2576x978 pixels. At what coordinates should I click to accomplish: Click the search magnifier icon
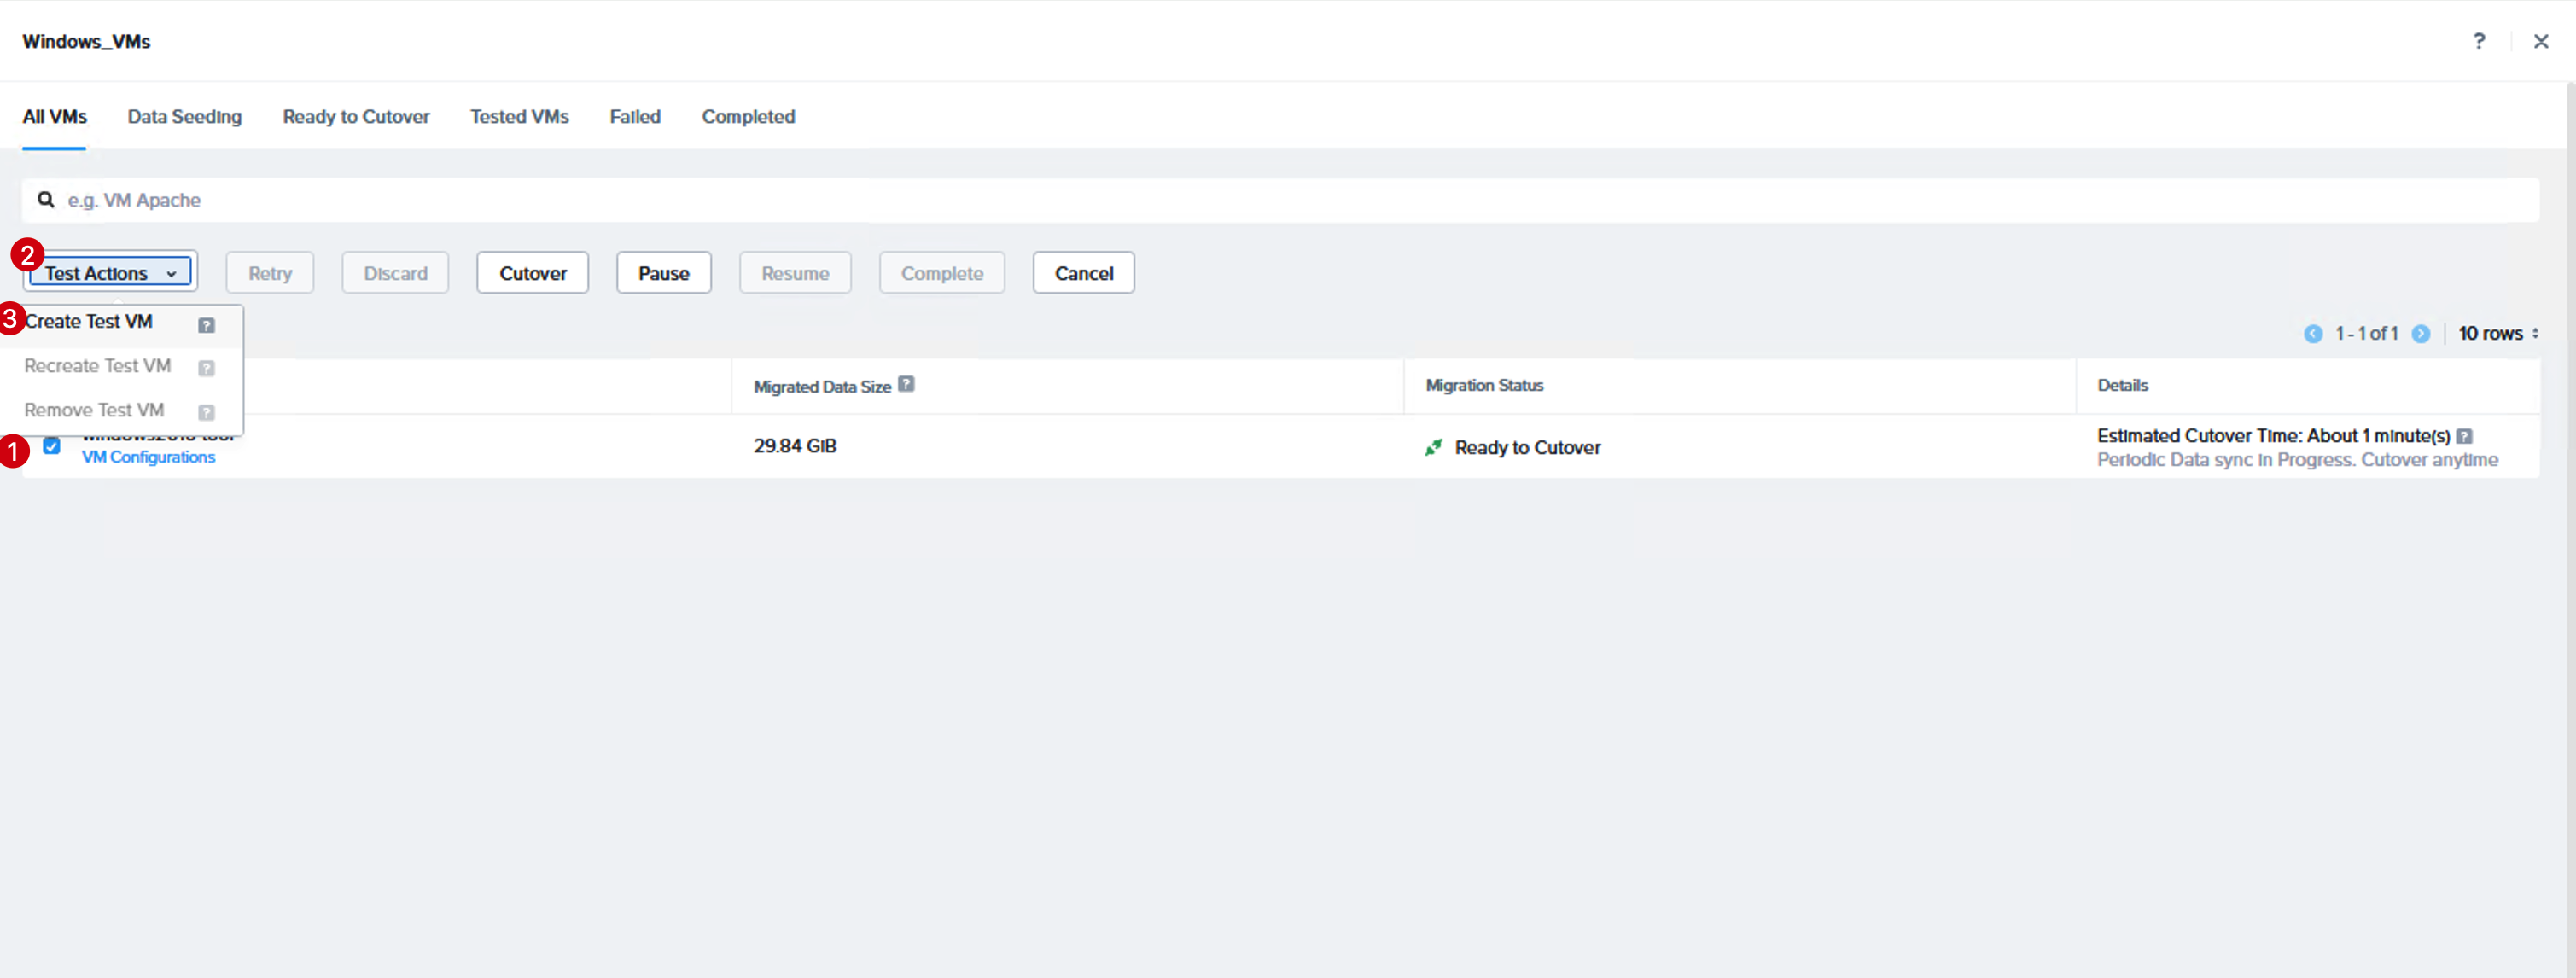tap(46, 200)
